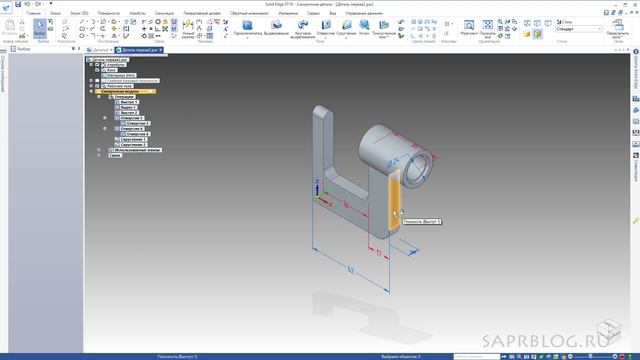Switch to Поверхности ribbon tab
640x360 pixels.
[109, 13]
